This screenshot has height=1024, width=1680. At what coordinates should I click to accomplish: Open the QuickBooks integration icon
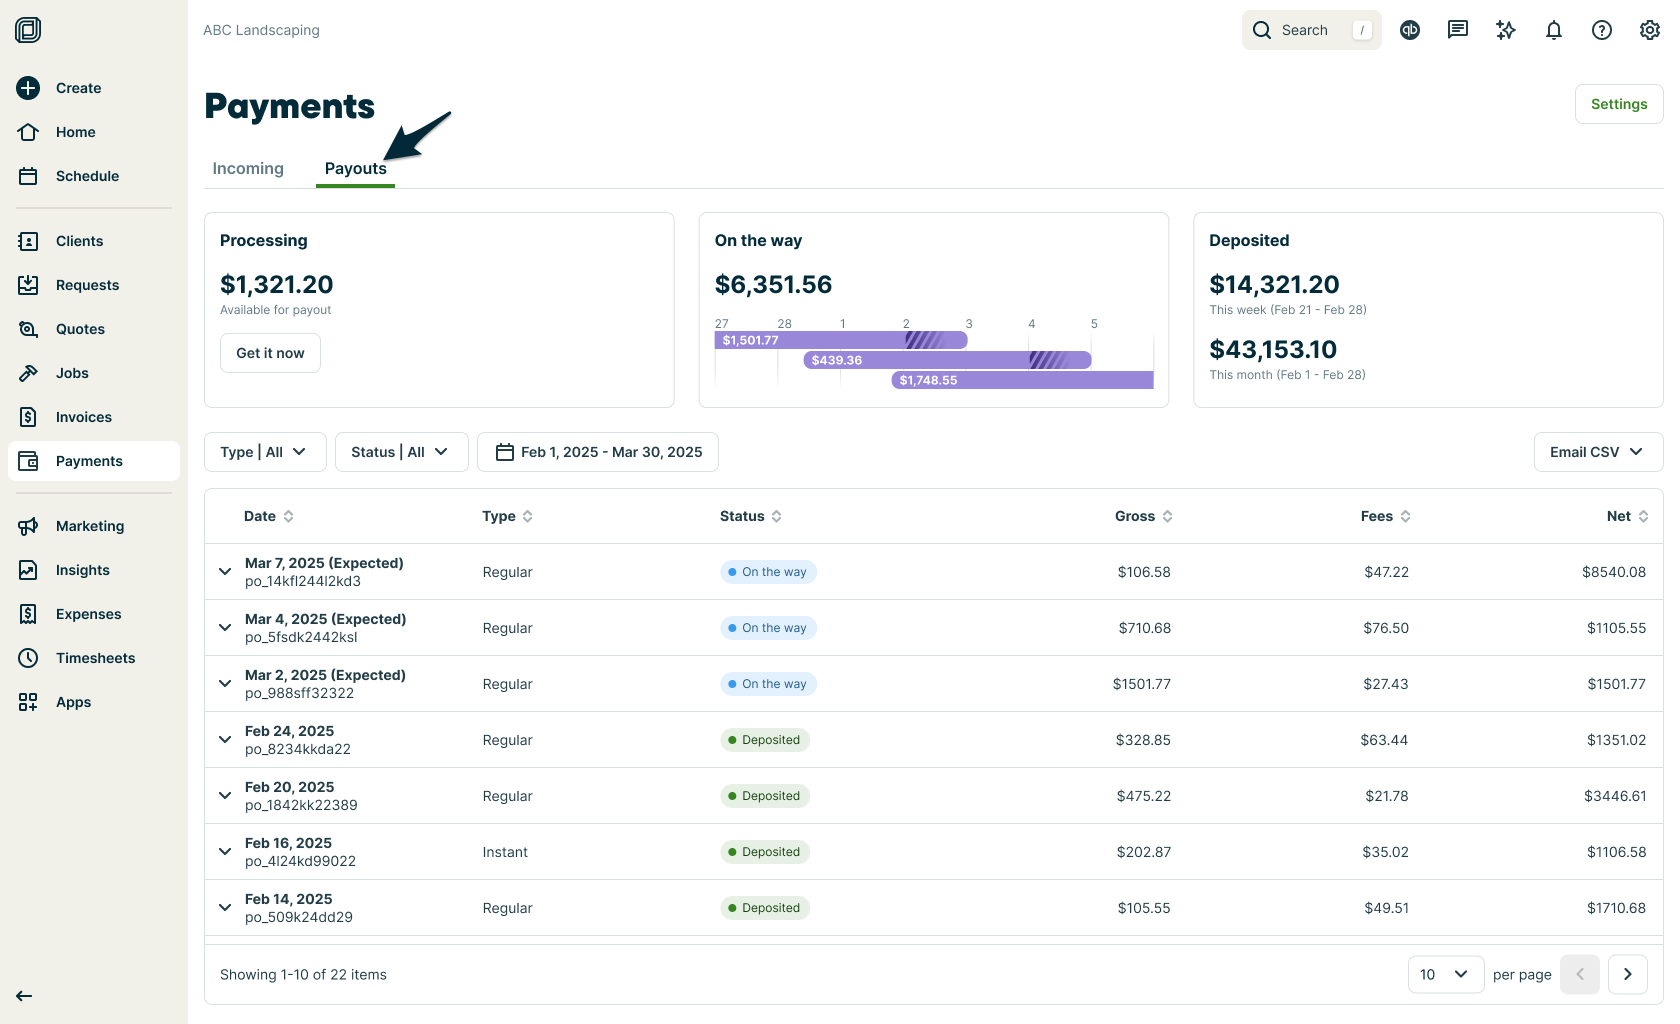click(x=1410, y=30)
